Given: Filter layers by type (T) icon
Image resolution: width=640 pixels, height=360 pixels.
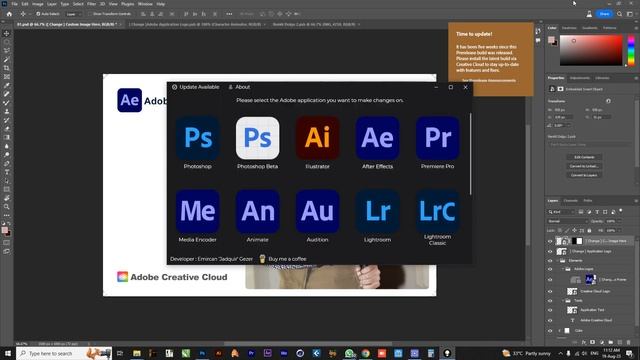Looking at the screenshot, I should 597,212.
